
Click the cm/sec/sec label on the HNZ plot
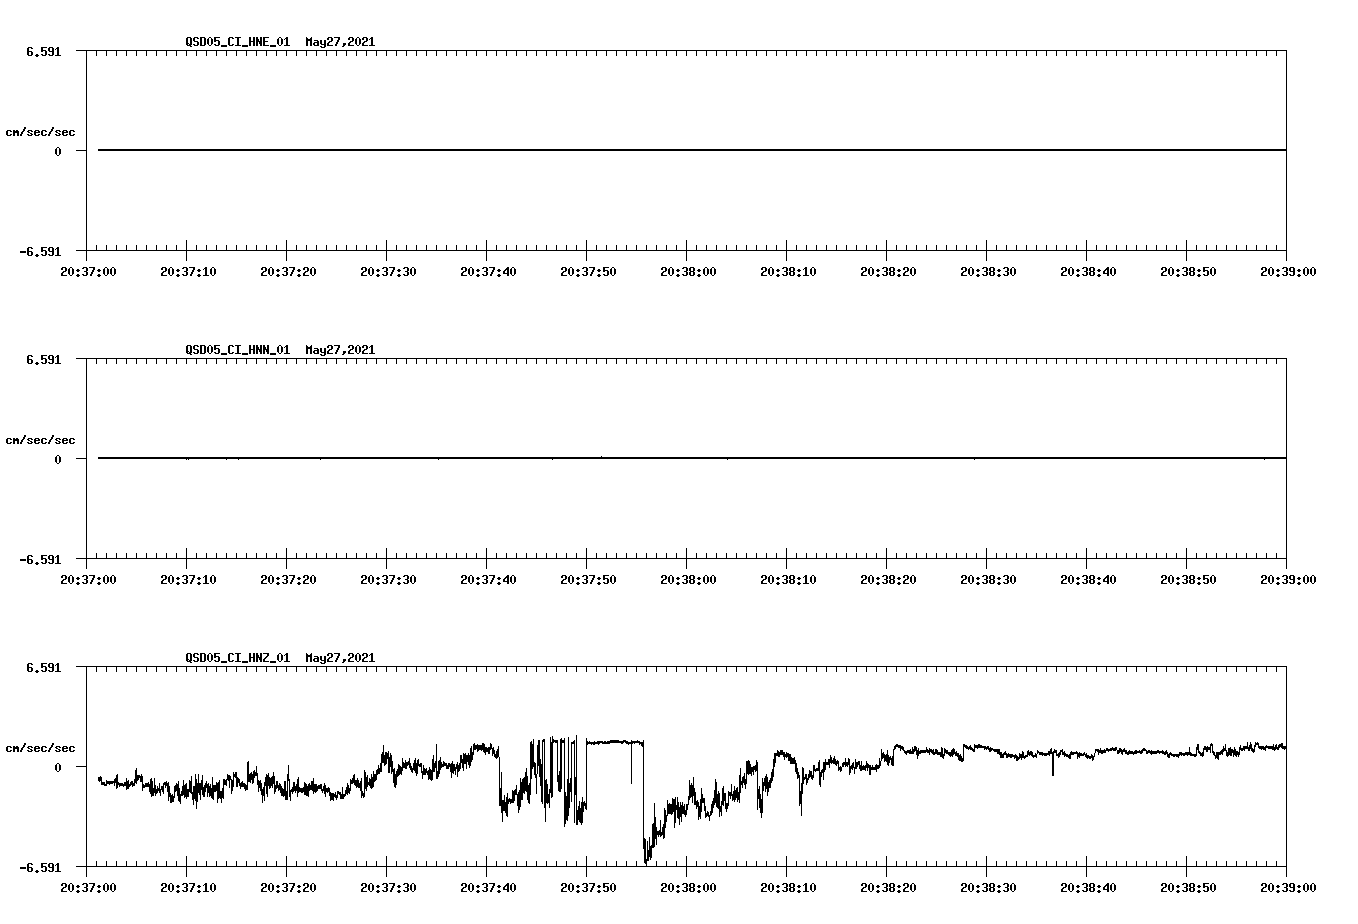[42, 747]
